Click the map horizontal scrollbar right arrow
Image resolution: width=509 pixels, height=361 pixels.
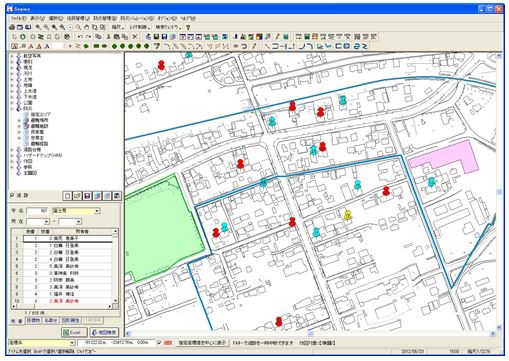tap(493, 333)
